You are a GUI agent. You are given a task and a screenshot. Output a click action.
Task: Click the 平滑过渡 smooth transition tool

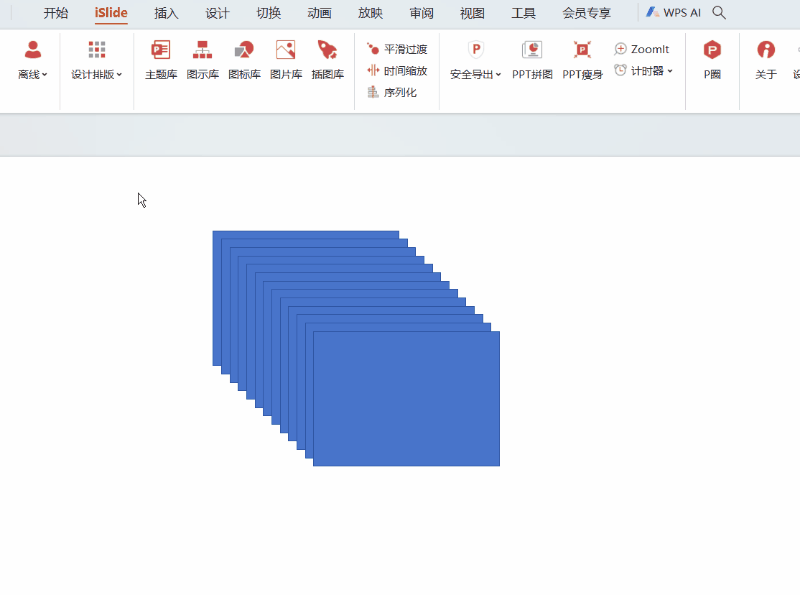coord(397,49)
